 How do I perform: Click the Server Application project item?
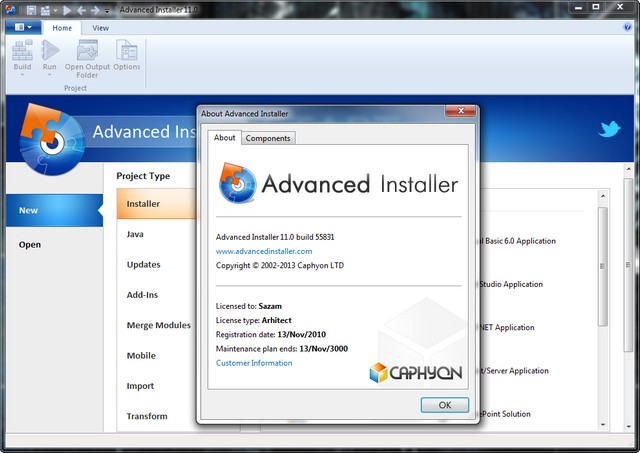coord(514,371)
